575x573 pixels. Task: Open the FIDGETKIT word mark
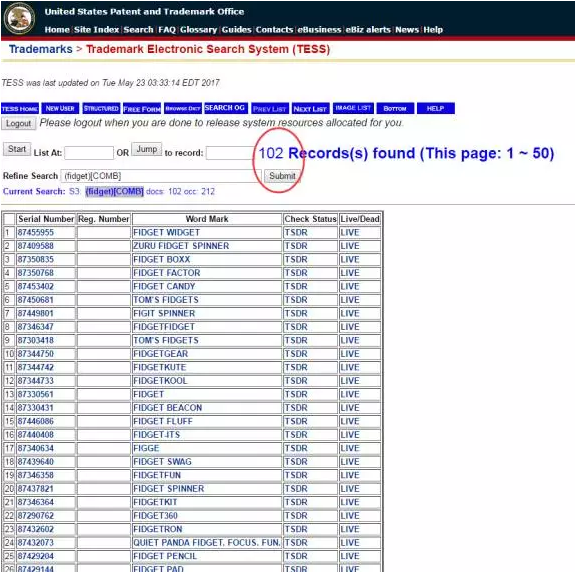155,502
